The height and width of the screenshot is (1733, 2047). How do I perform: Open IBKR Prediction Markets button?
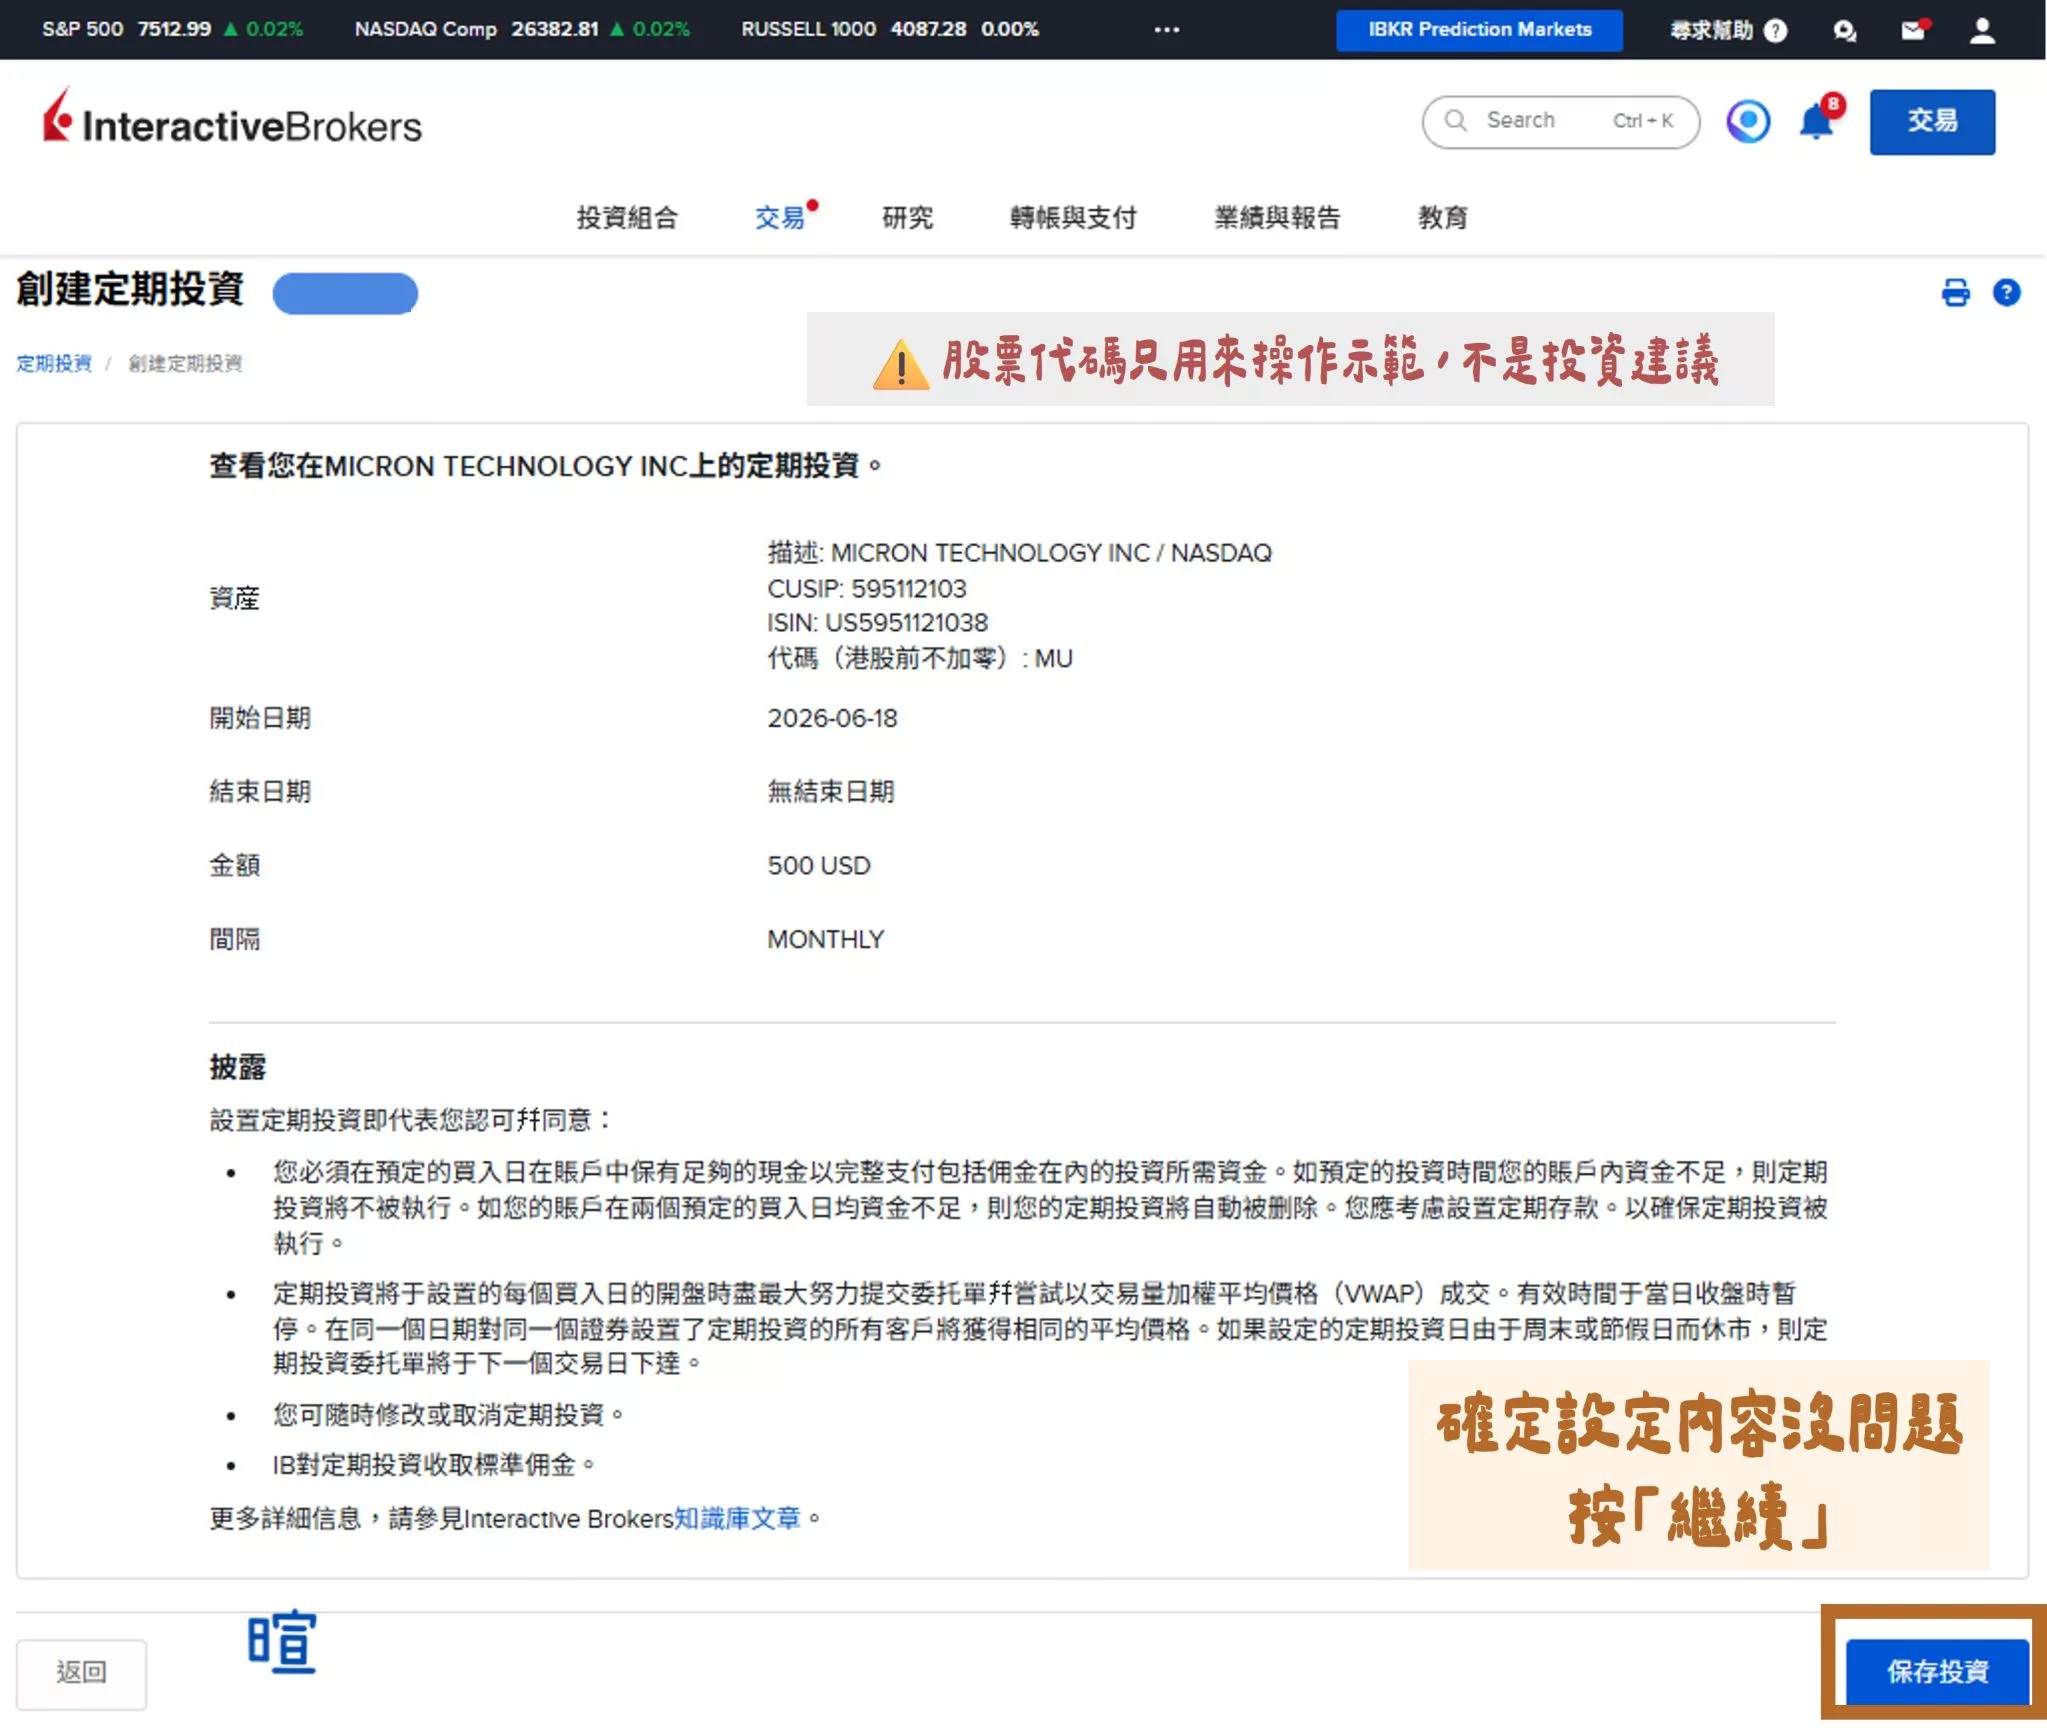click(x=1479, y=30)
